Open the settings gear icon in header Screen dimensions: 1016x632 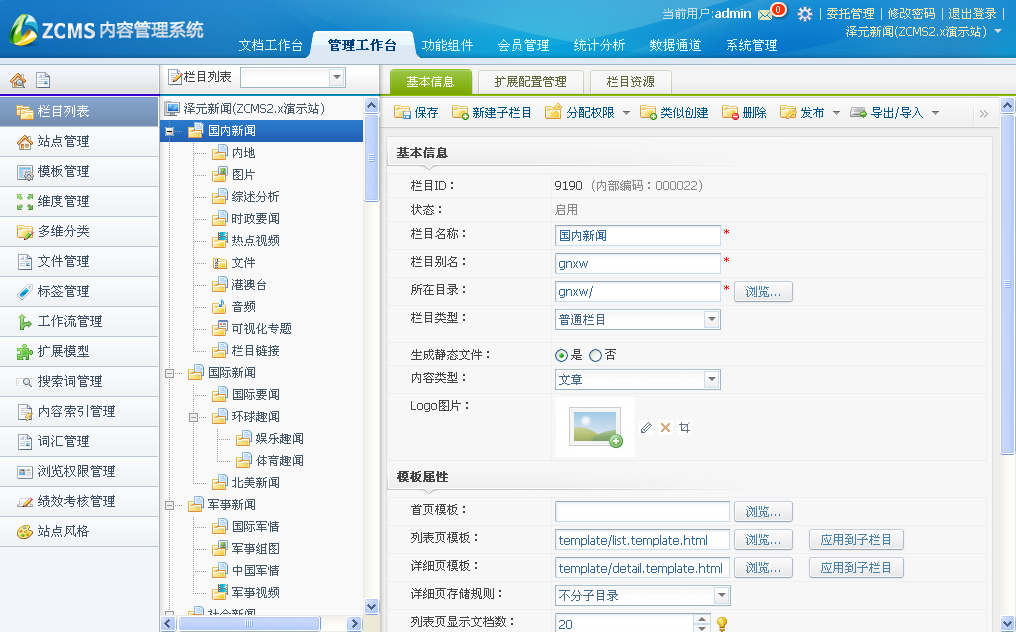click(805, 14)
